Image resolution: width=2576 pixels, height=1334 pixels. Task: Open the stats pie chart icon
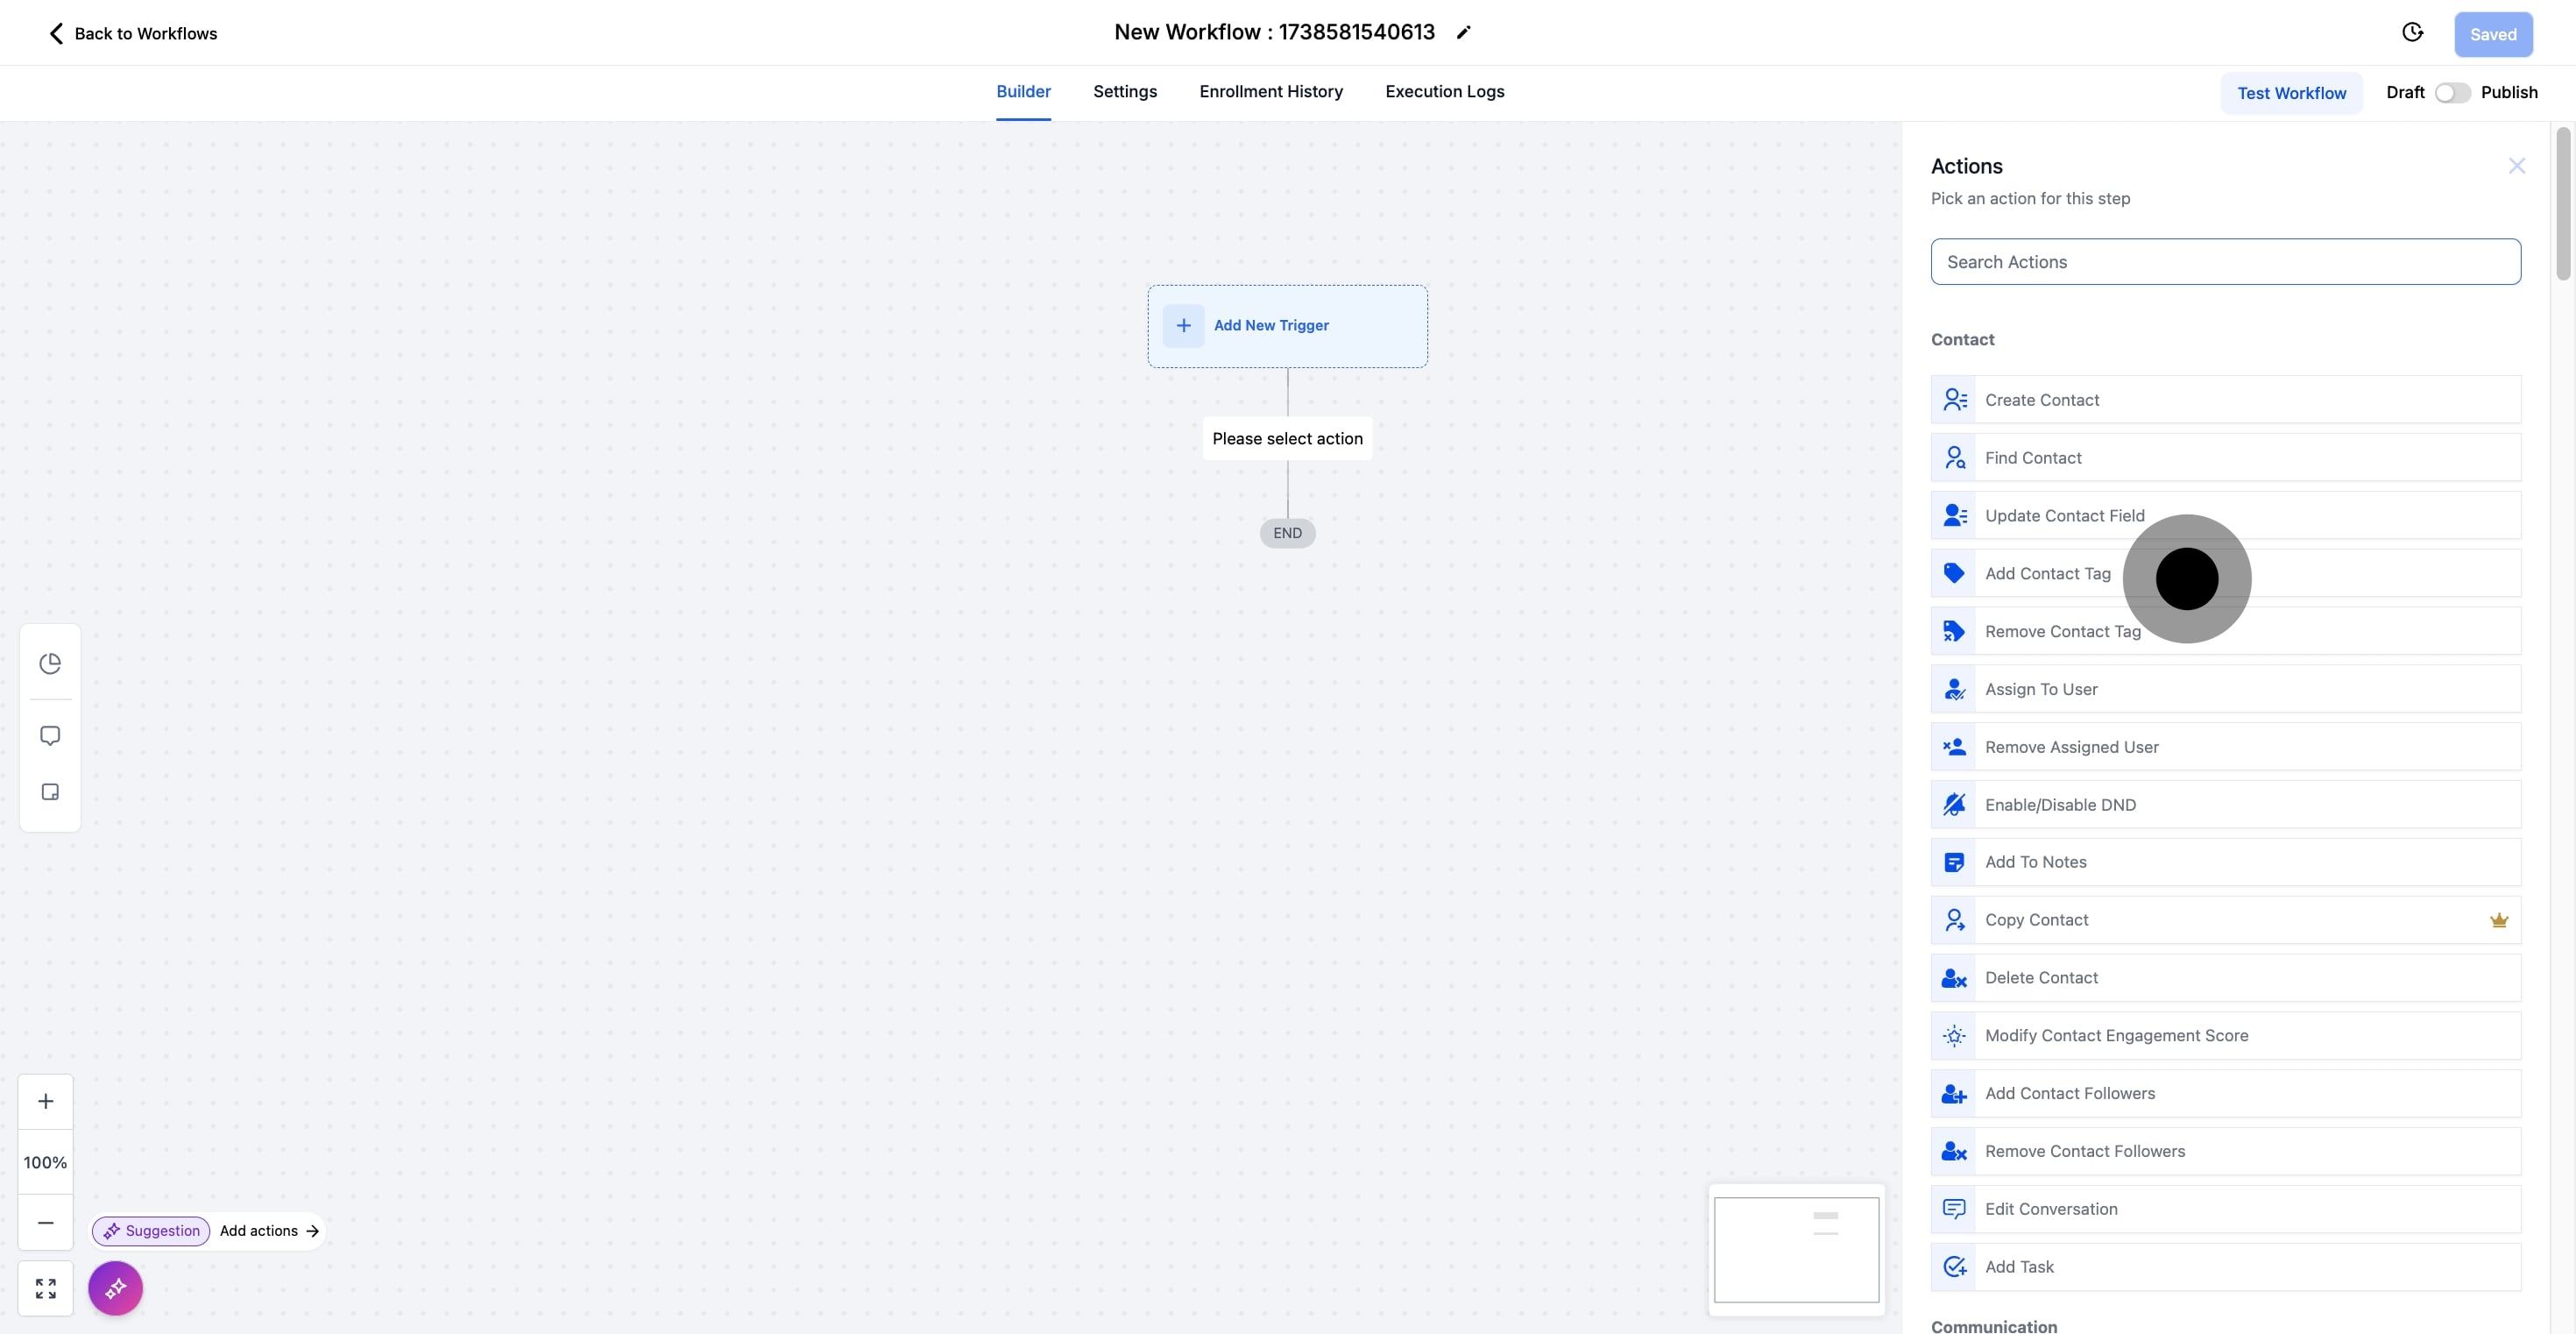point(50,664)
